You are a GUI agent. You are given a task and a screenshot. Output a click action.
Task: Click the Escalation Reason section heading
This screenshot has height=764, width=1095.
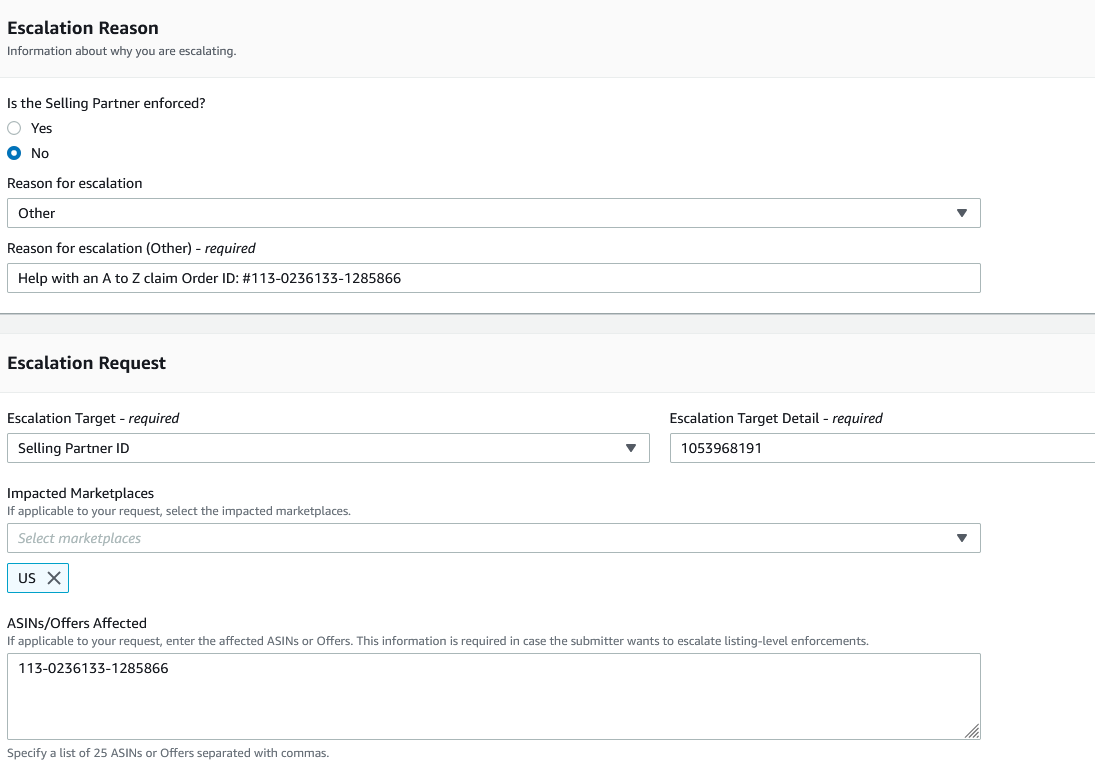click(x=83, y=28)
